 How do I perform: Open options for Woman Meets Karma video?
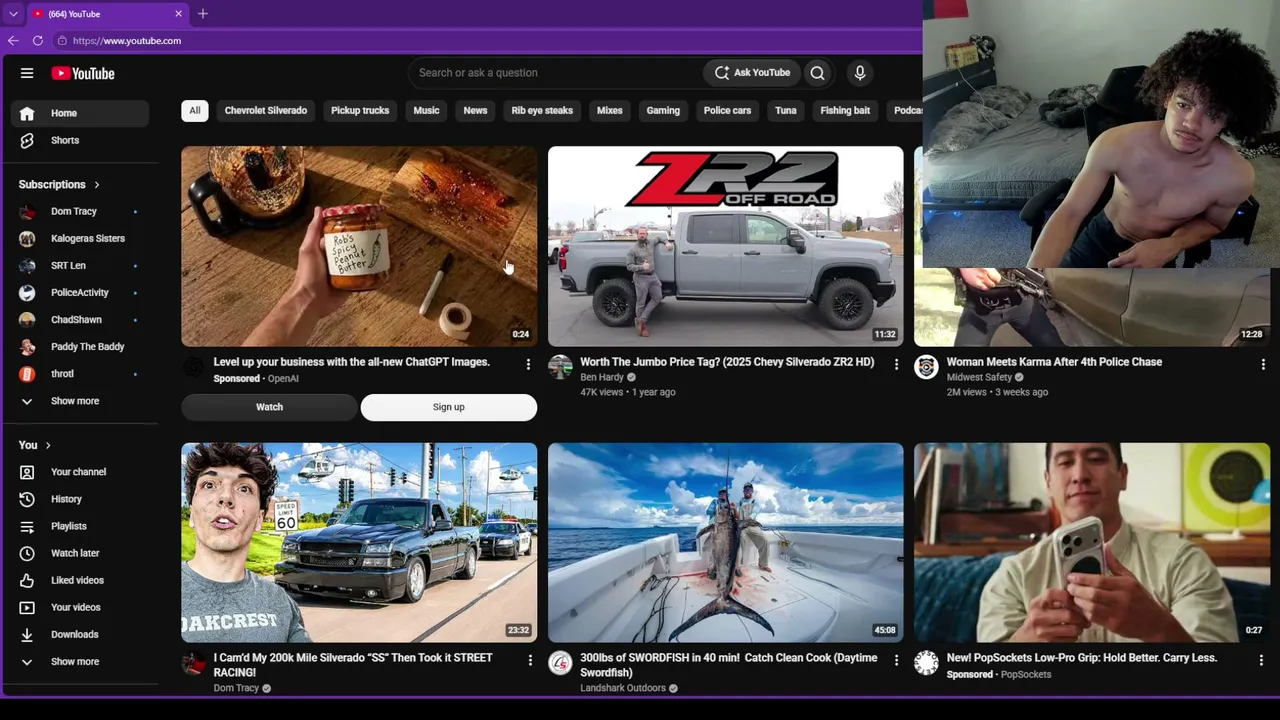(x=1263, y=365)
